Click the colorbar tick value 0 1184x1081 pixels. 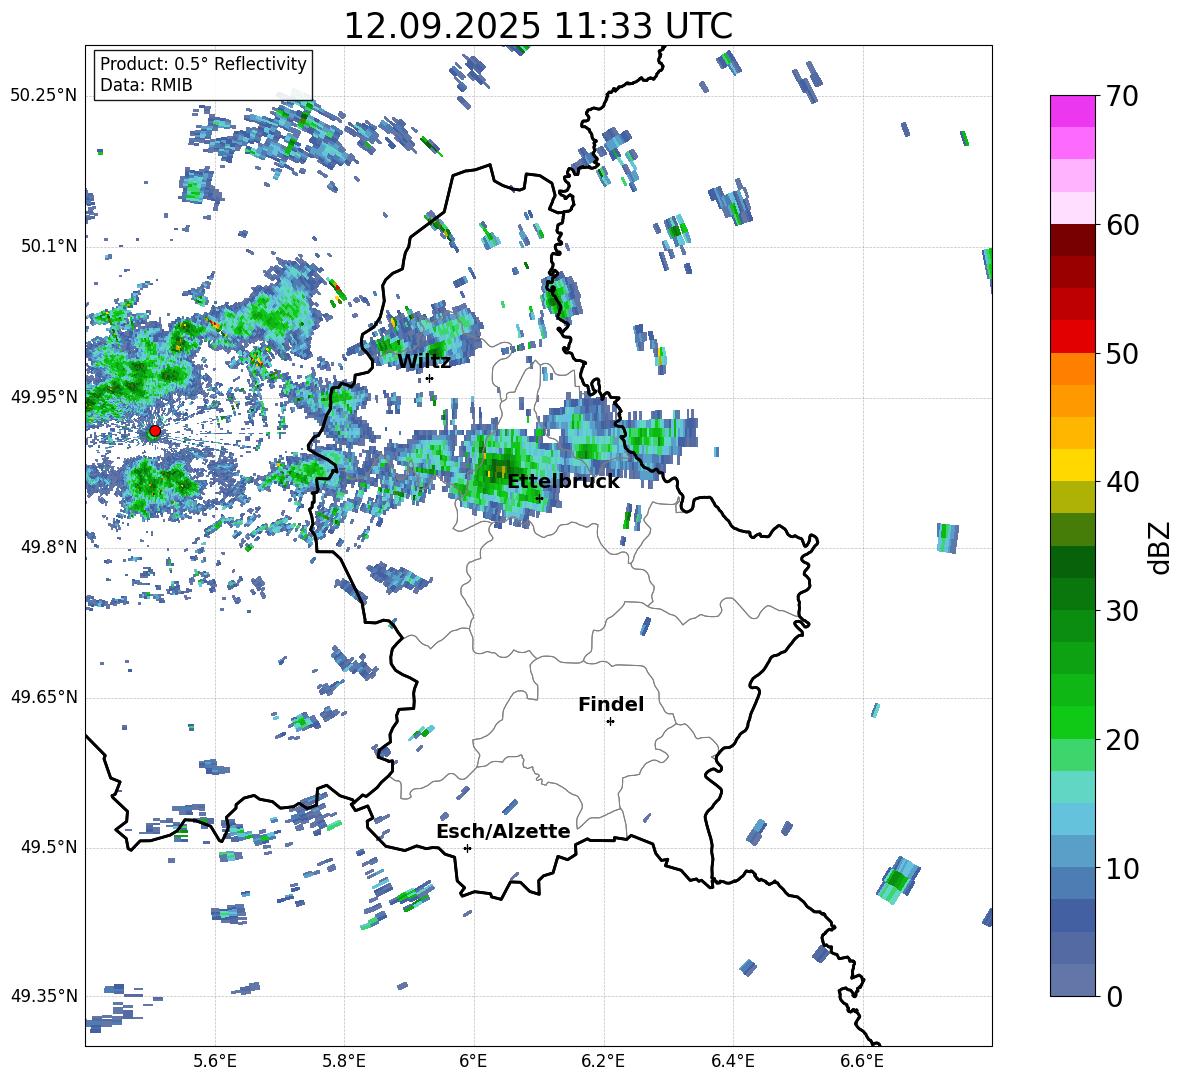(x=1114, y=996)
